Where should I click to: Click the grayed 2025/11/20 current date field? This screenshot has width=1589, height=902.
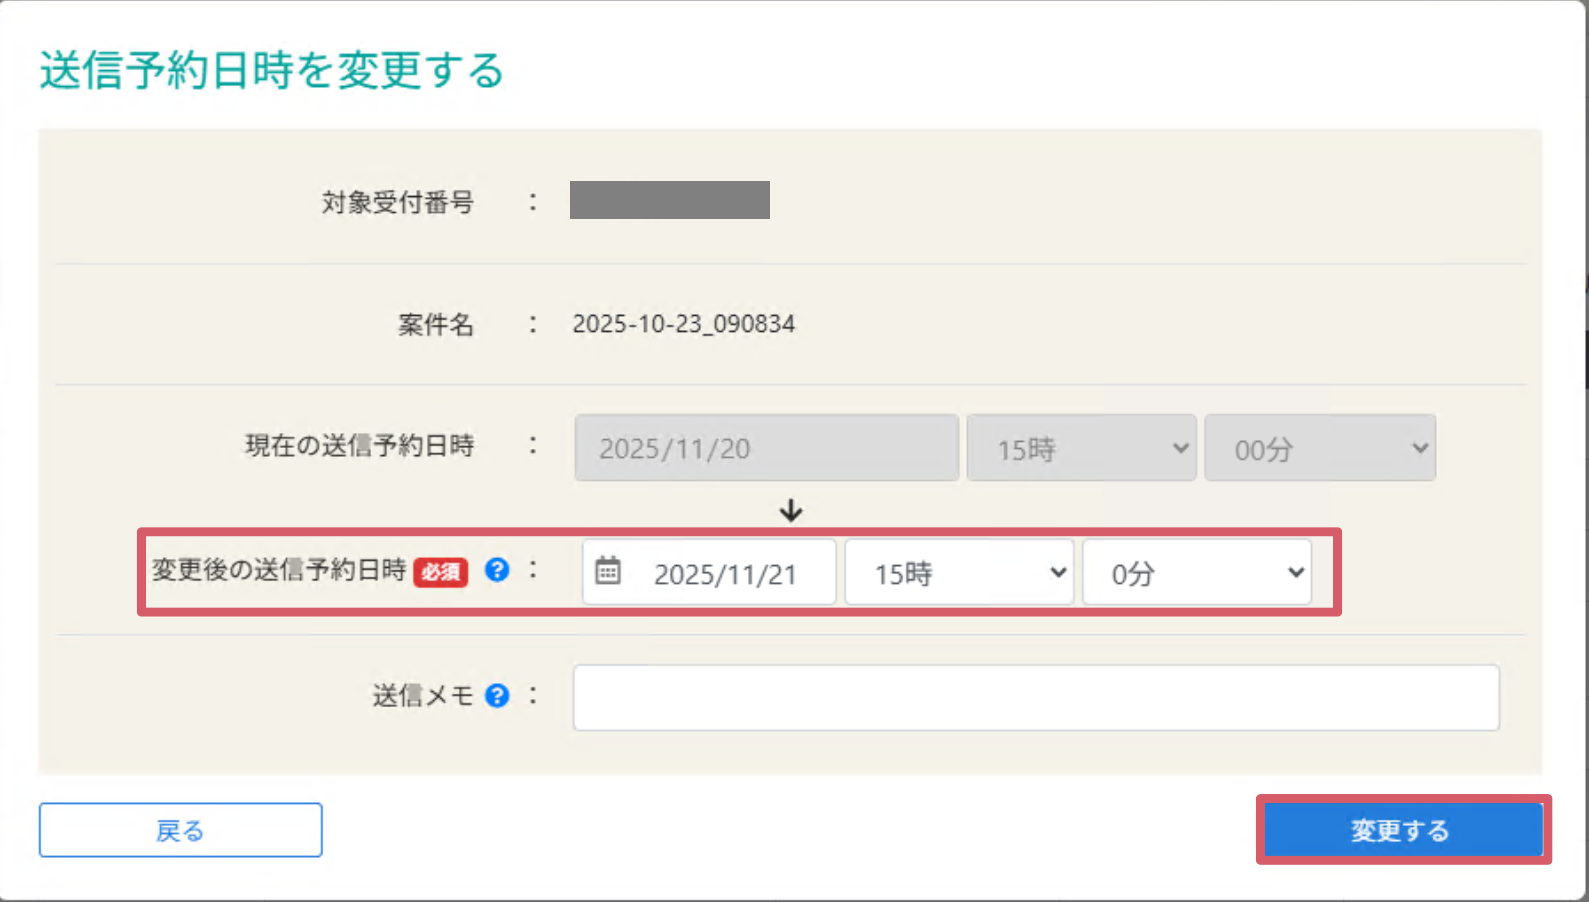pyautogui.click(x=765, y=448)
